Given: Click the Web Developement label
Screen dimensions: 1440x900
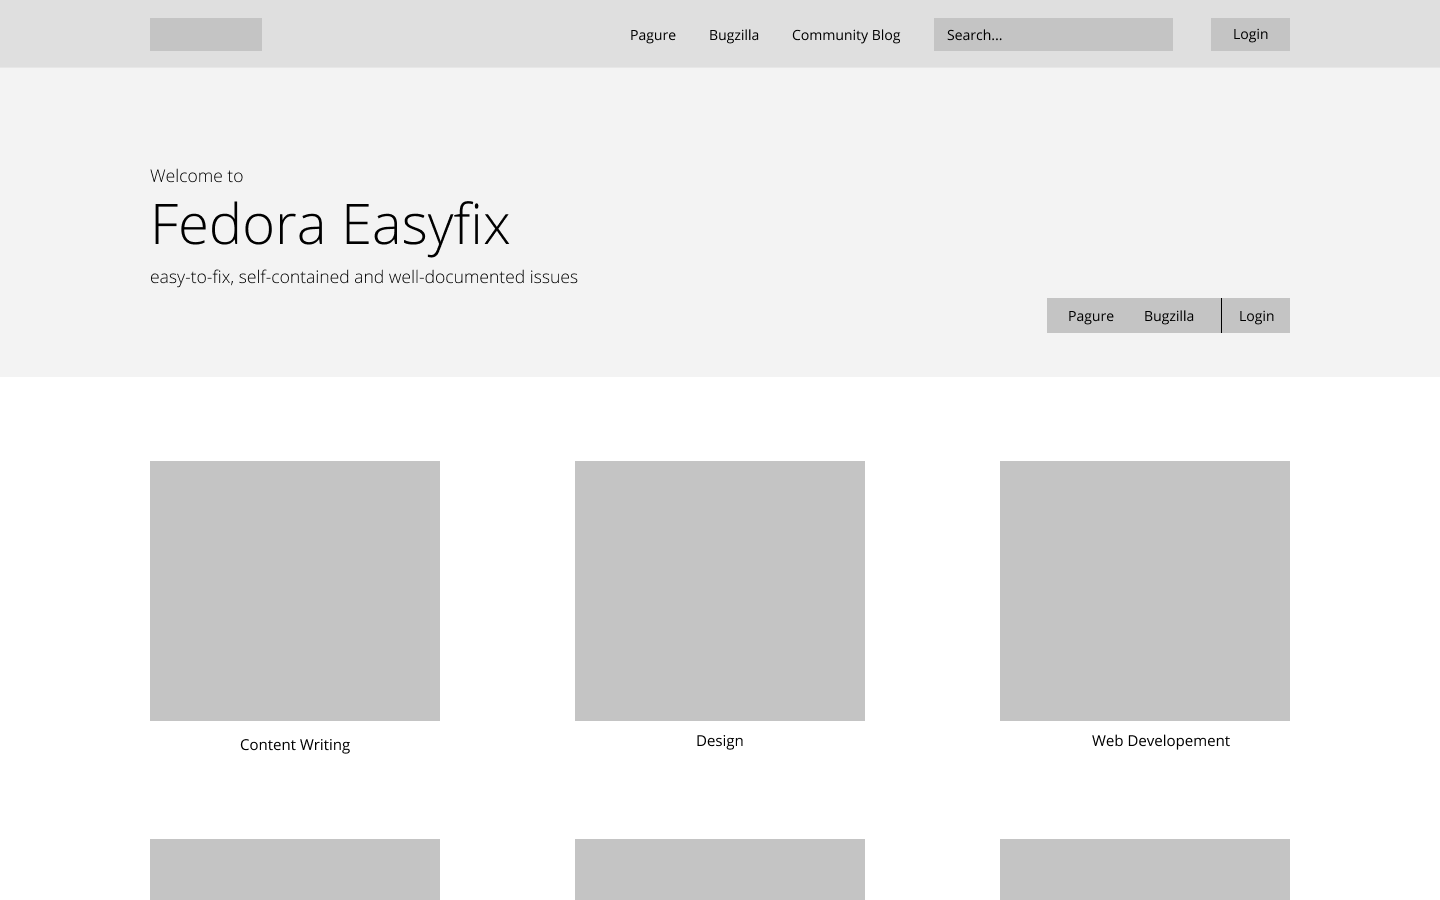Looking at the screenshot, I should pos(1161,741).
